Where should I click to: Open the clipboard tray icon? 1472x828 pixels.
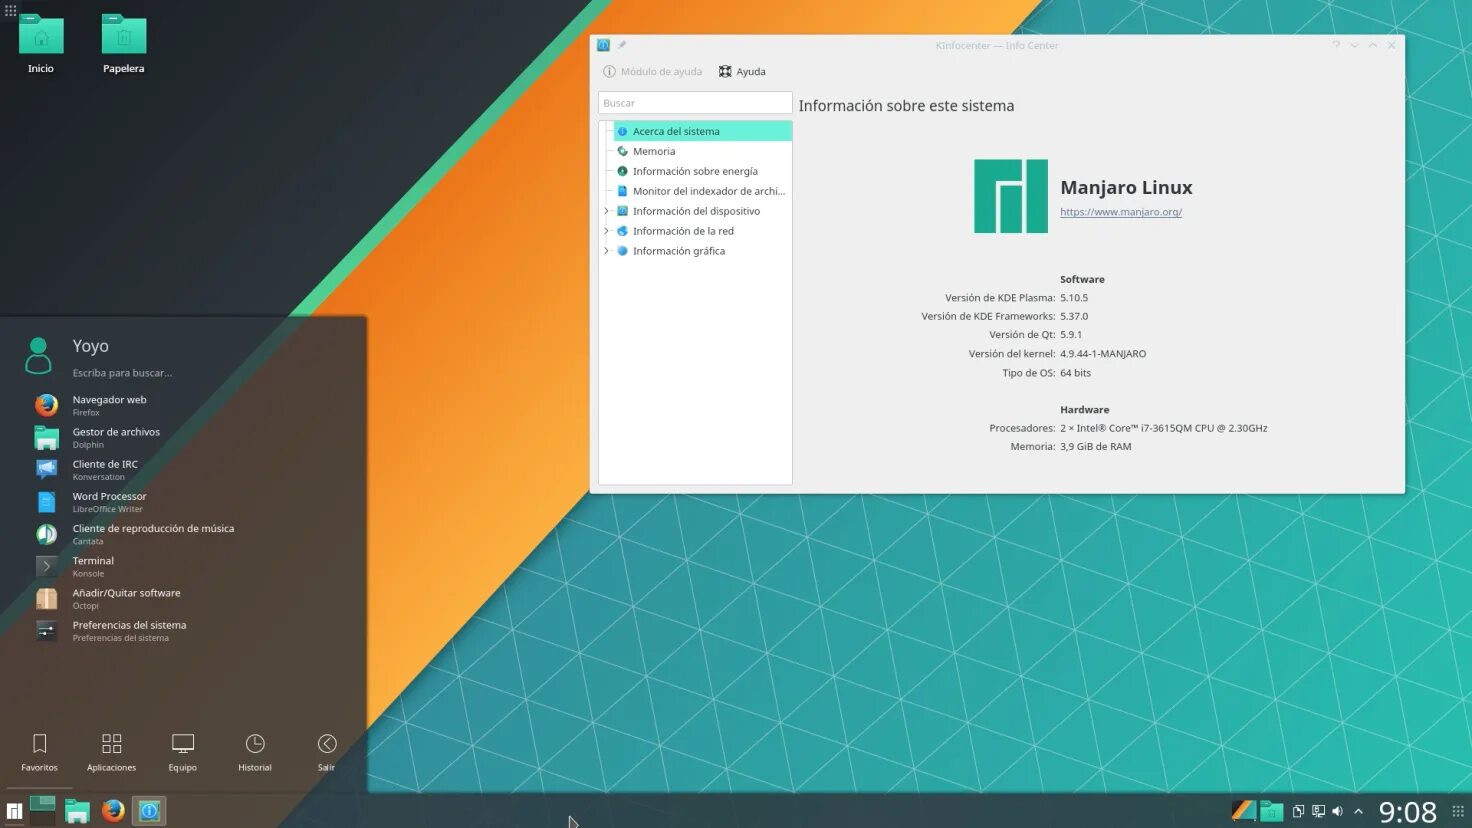coord(1298,811)
